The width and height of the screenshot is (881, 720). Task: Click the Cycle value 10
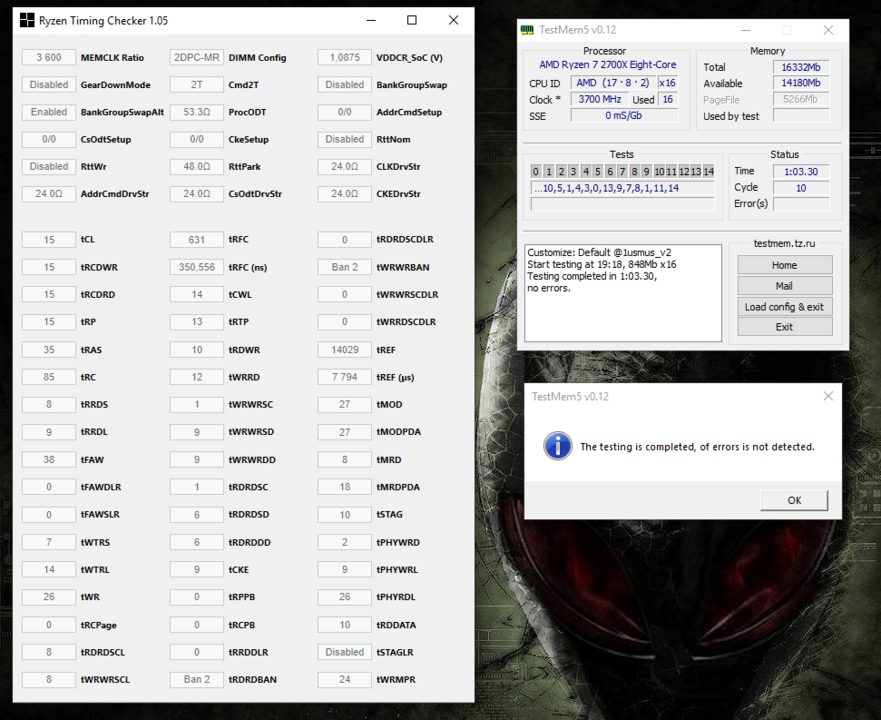pyautogui.click(x=801, y=188)
